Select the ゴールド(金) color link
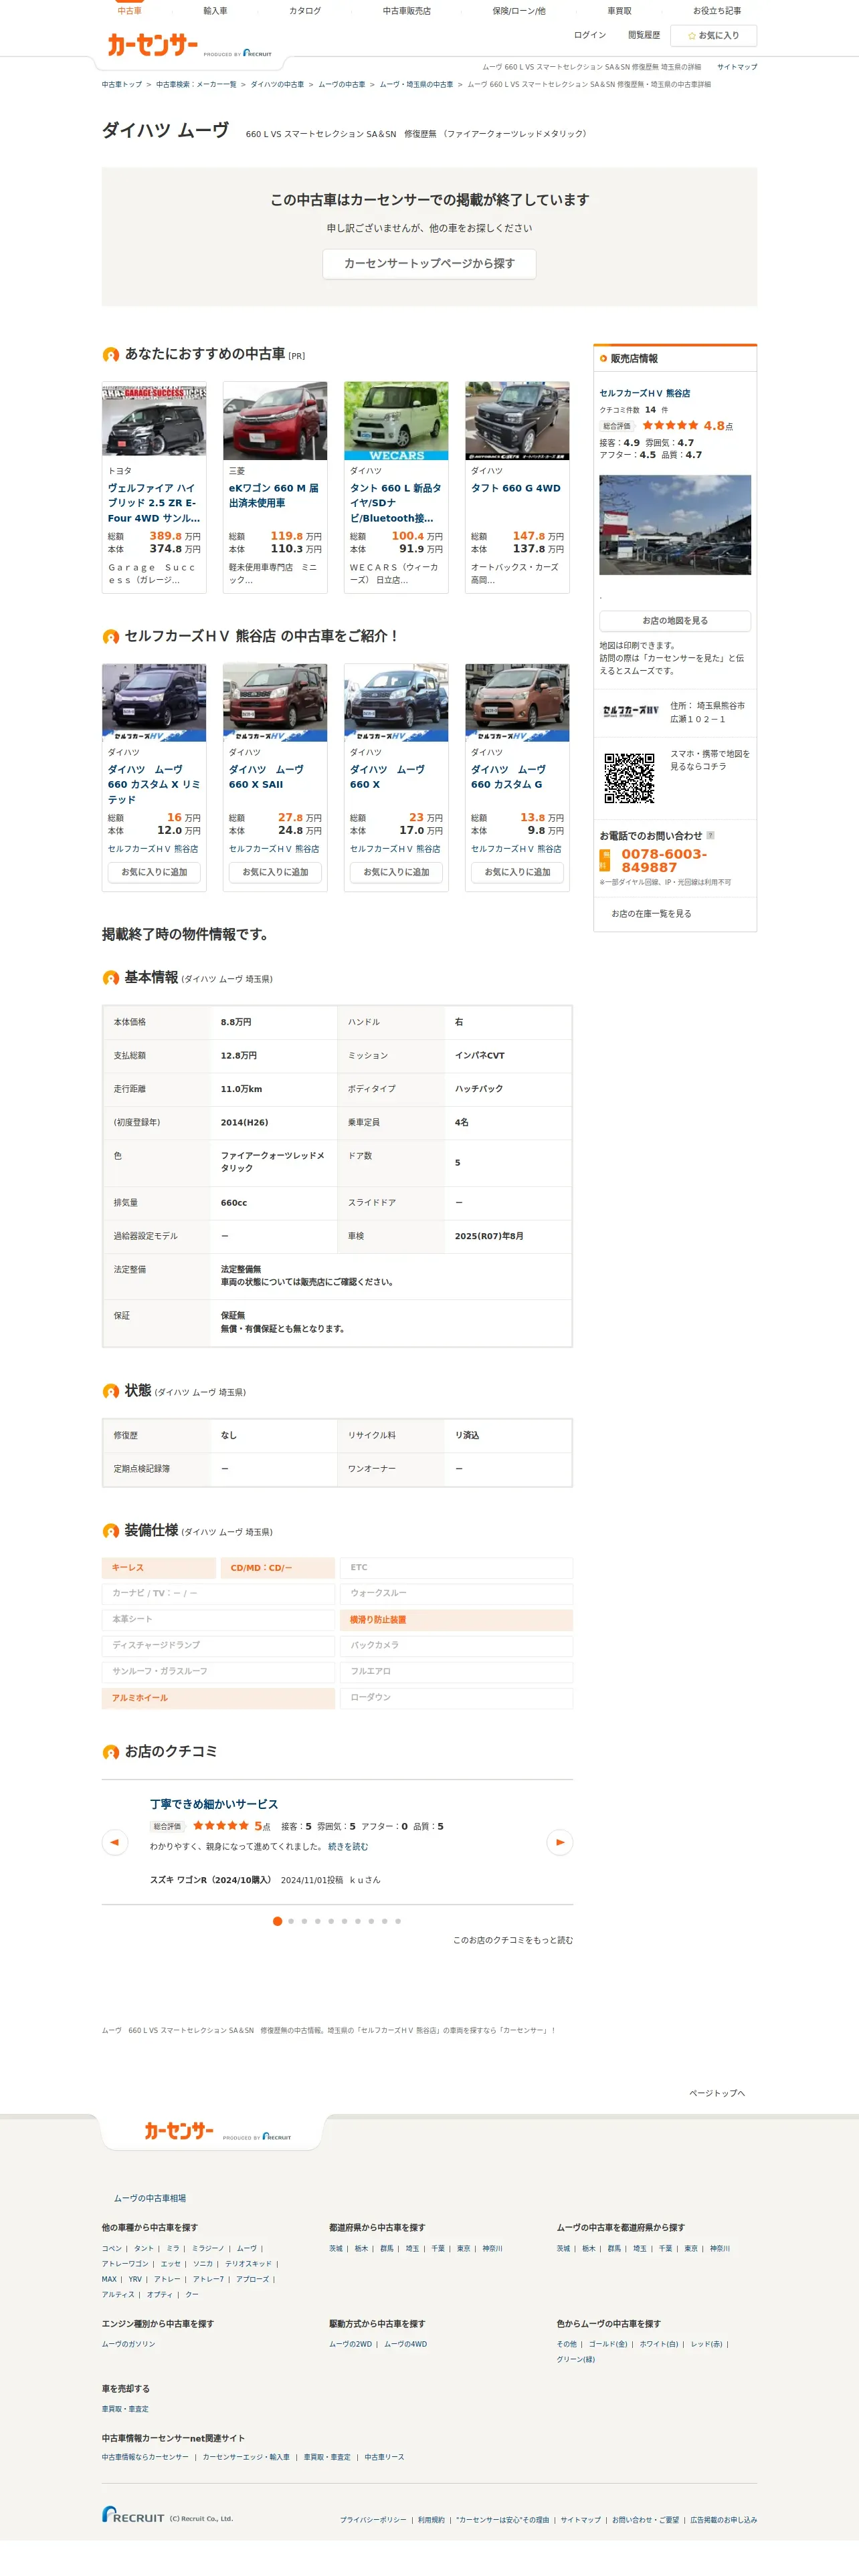The height and width of the screenshot is (2576, 859). tap(608, 2344)
